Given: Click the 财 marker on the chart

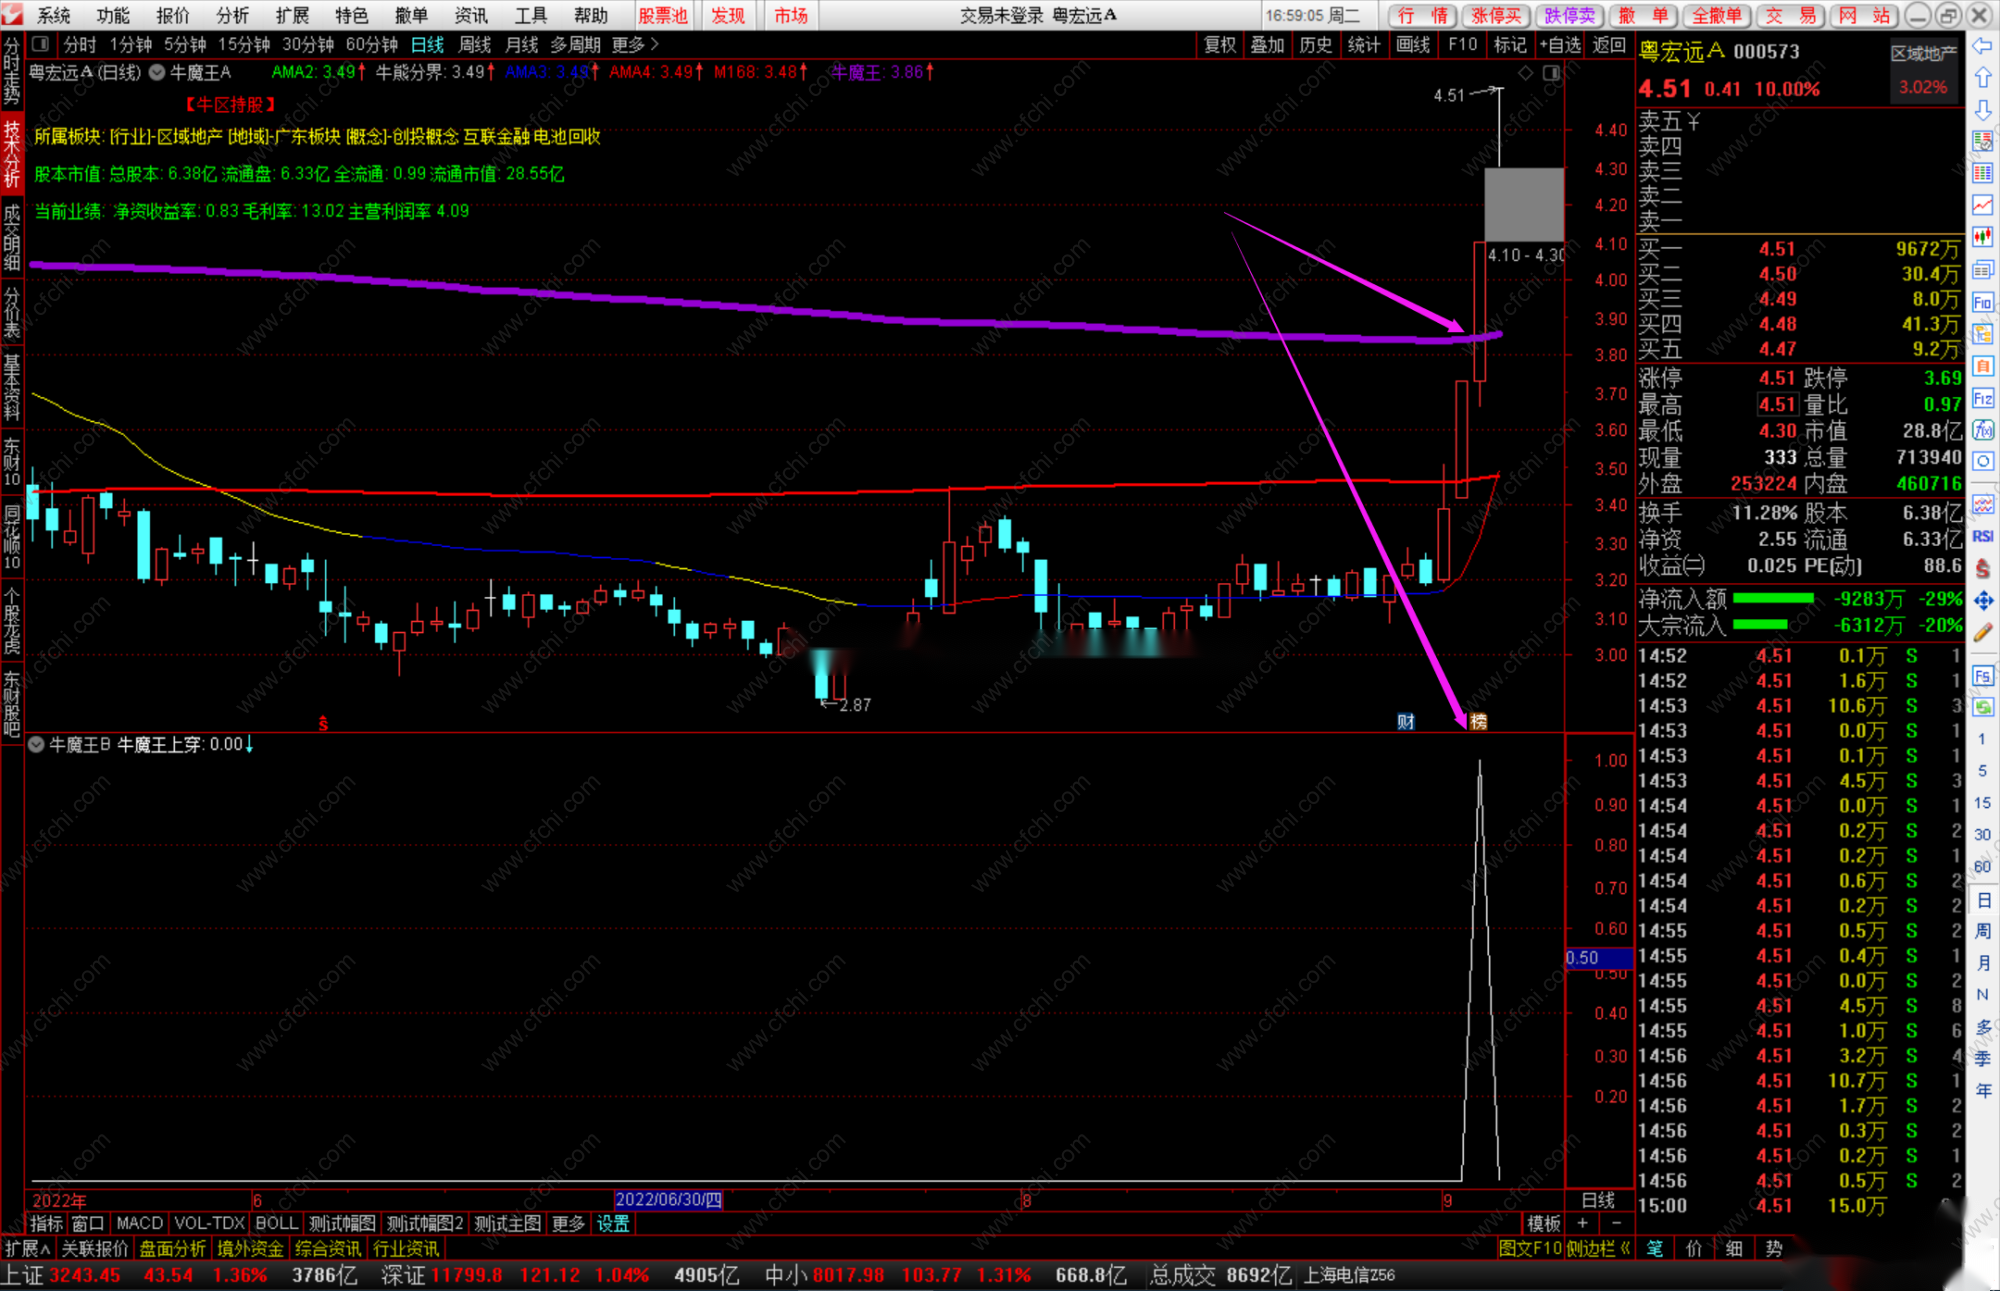Looking at the screenshot, I should [x=1406, y=721].
